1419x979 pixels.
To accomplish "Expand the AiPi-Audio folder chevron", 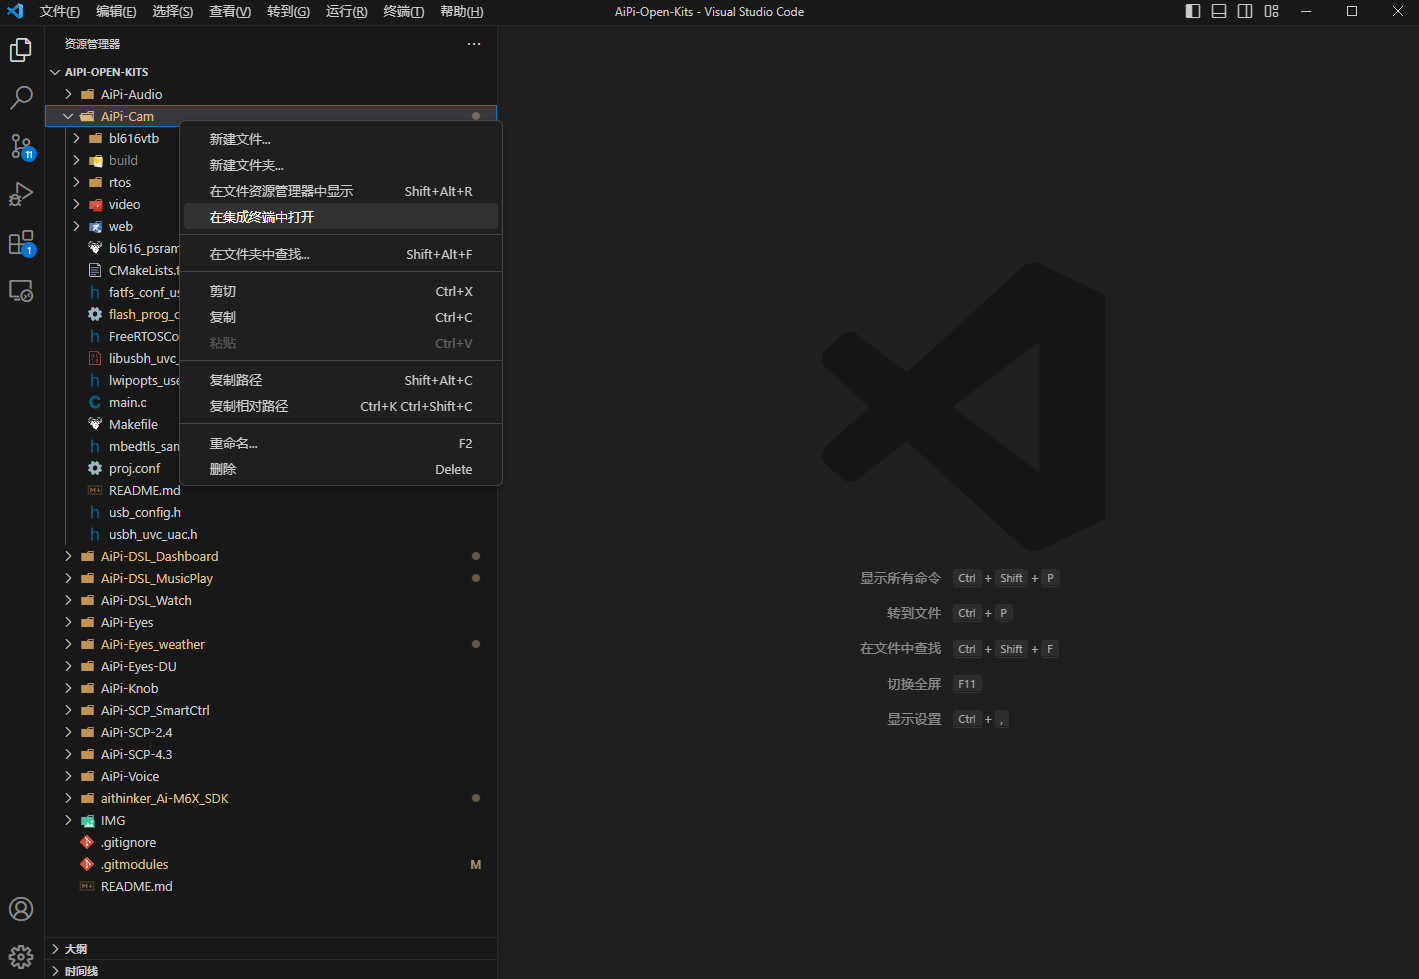I will [68, 94].
